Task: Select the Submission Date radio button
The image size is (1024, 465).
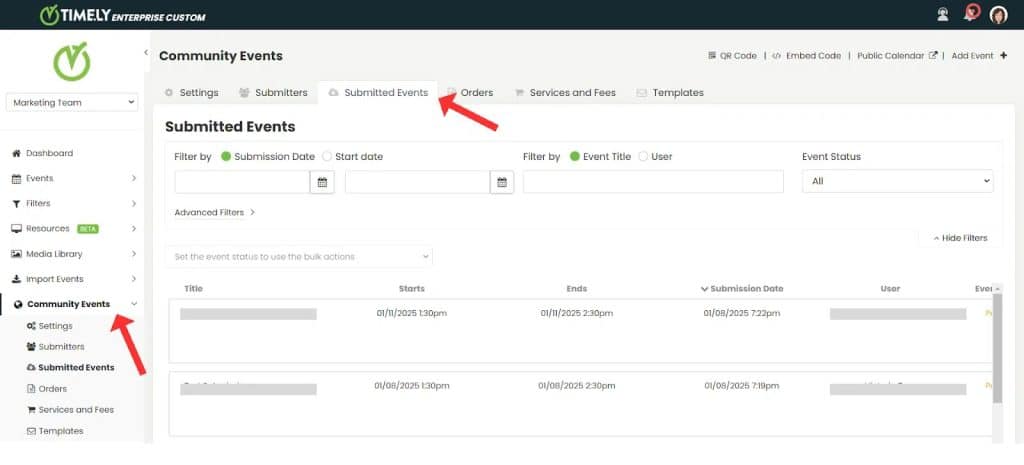Action: click(x=226, y=157)
